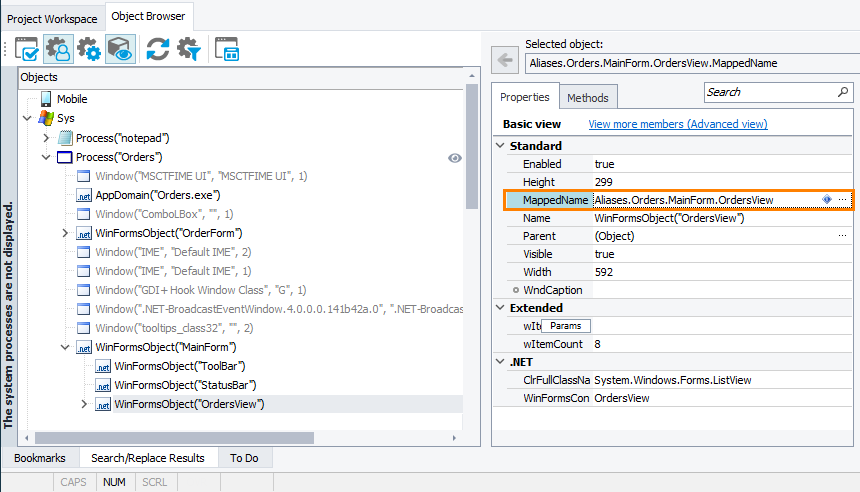Click the gears with user toolbar icon
The image size is (860, 492).
pyautogui.click(x=58, y=49)
